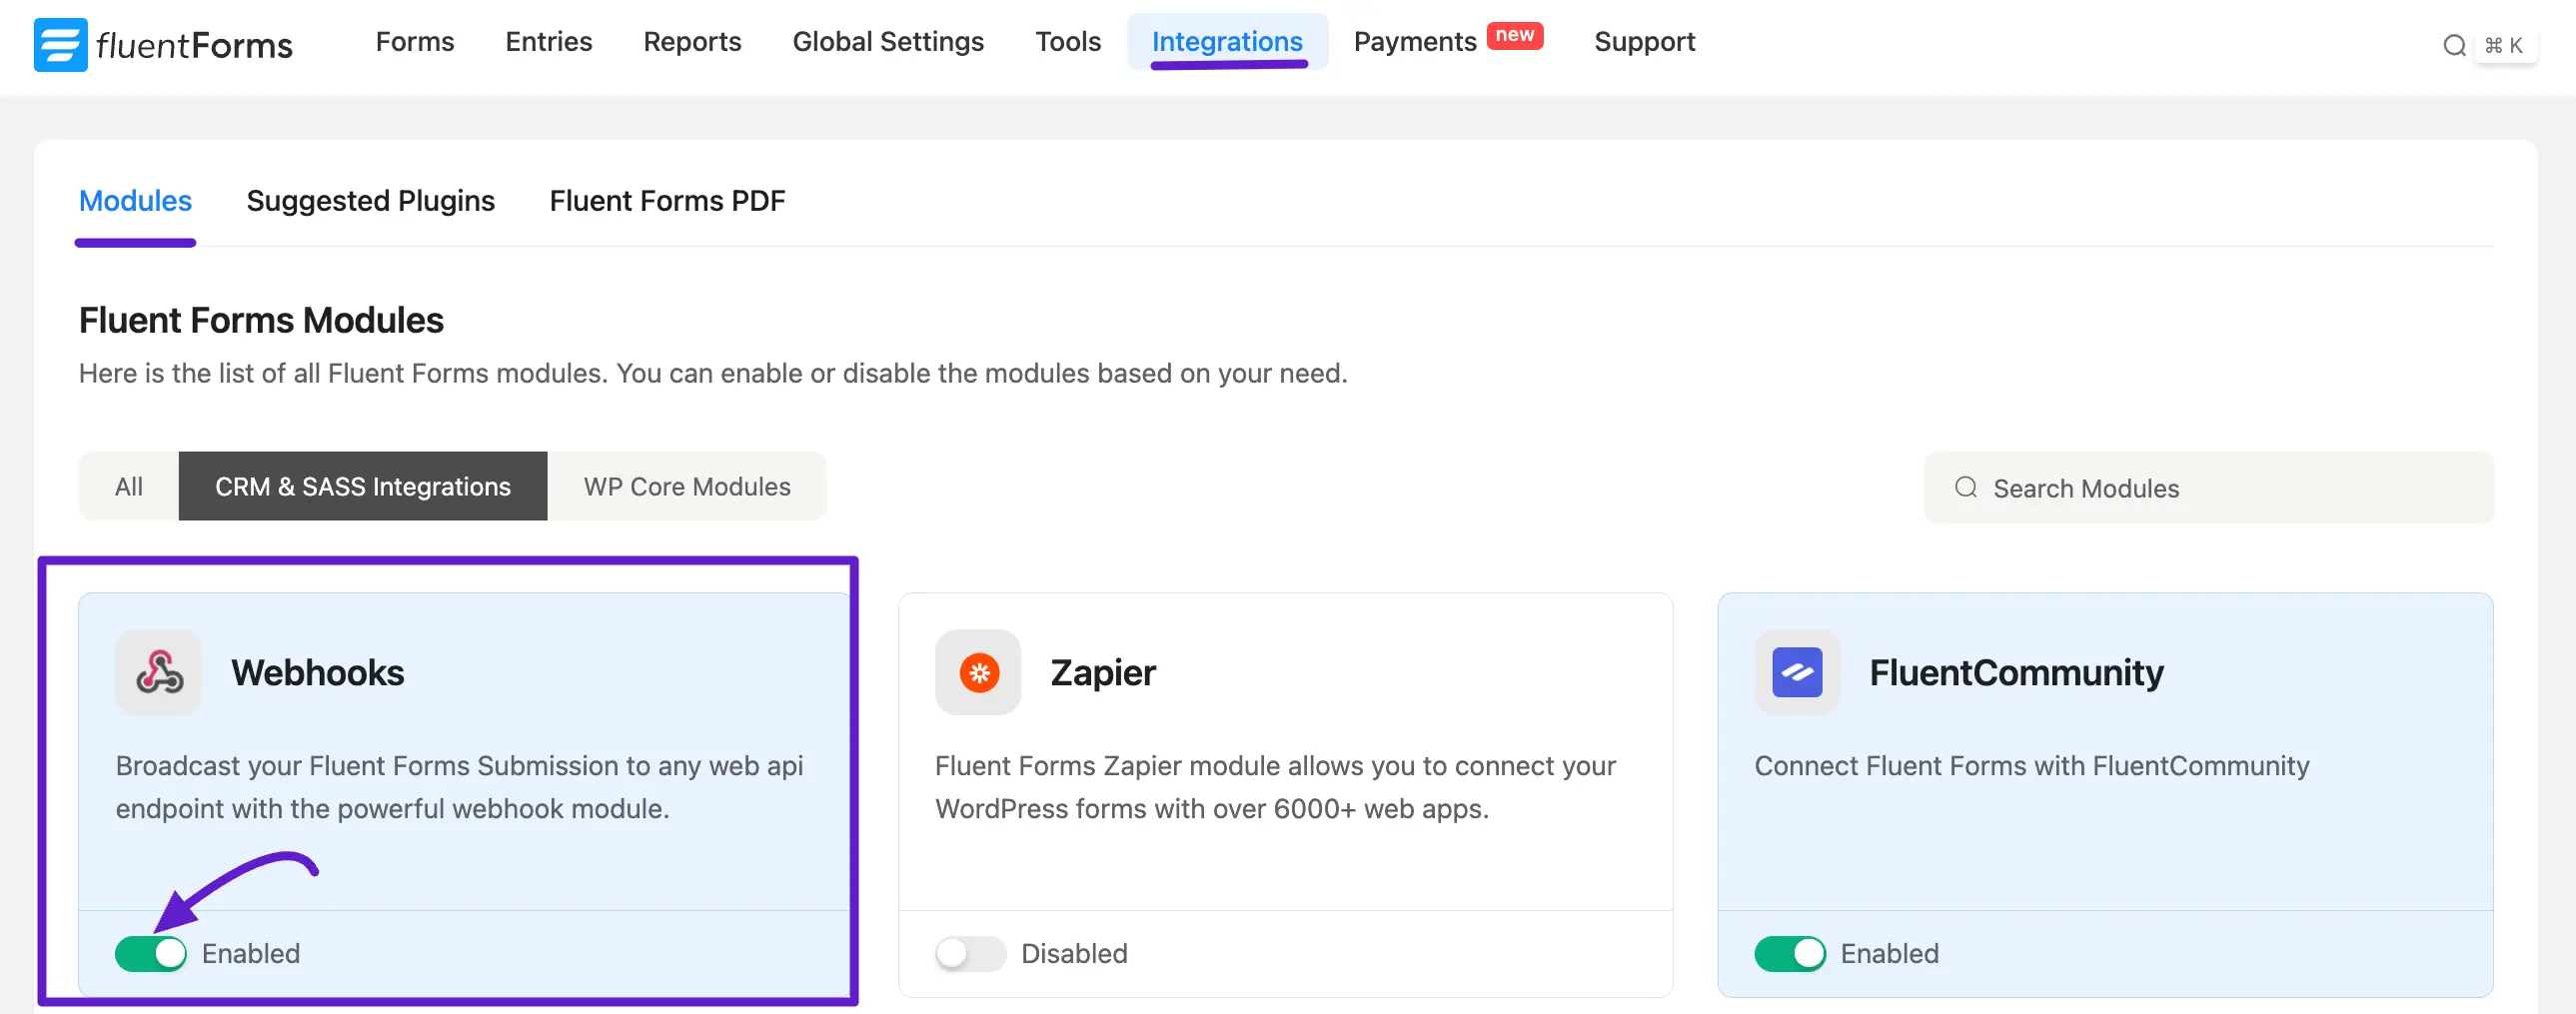Click the fluentForms logo
Viewport: 2576px width, 1014px height.
(x=163, y=44)
